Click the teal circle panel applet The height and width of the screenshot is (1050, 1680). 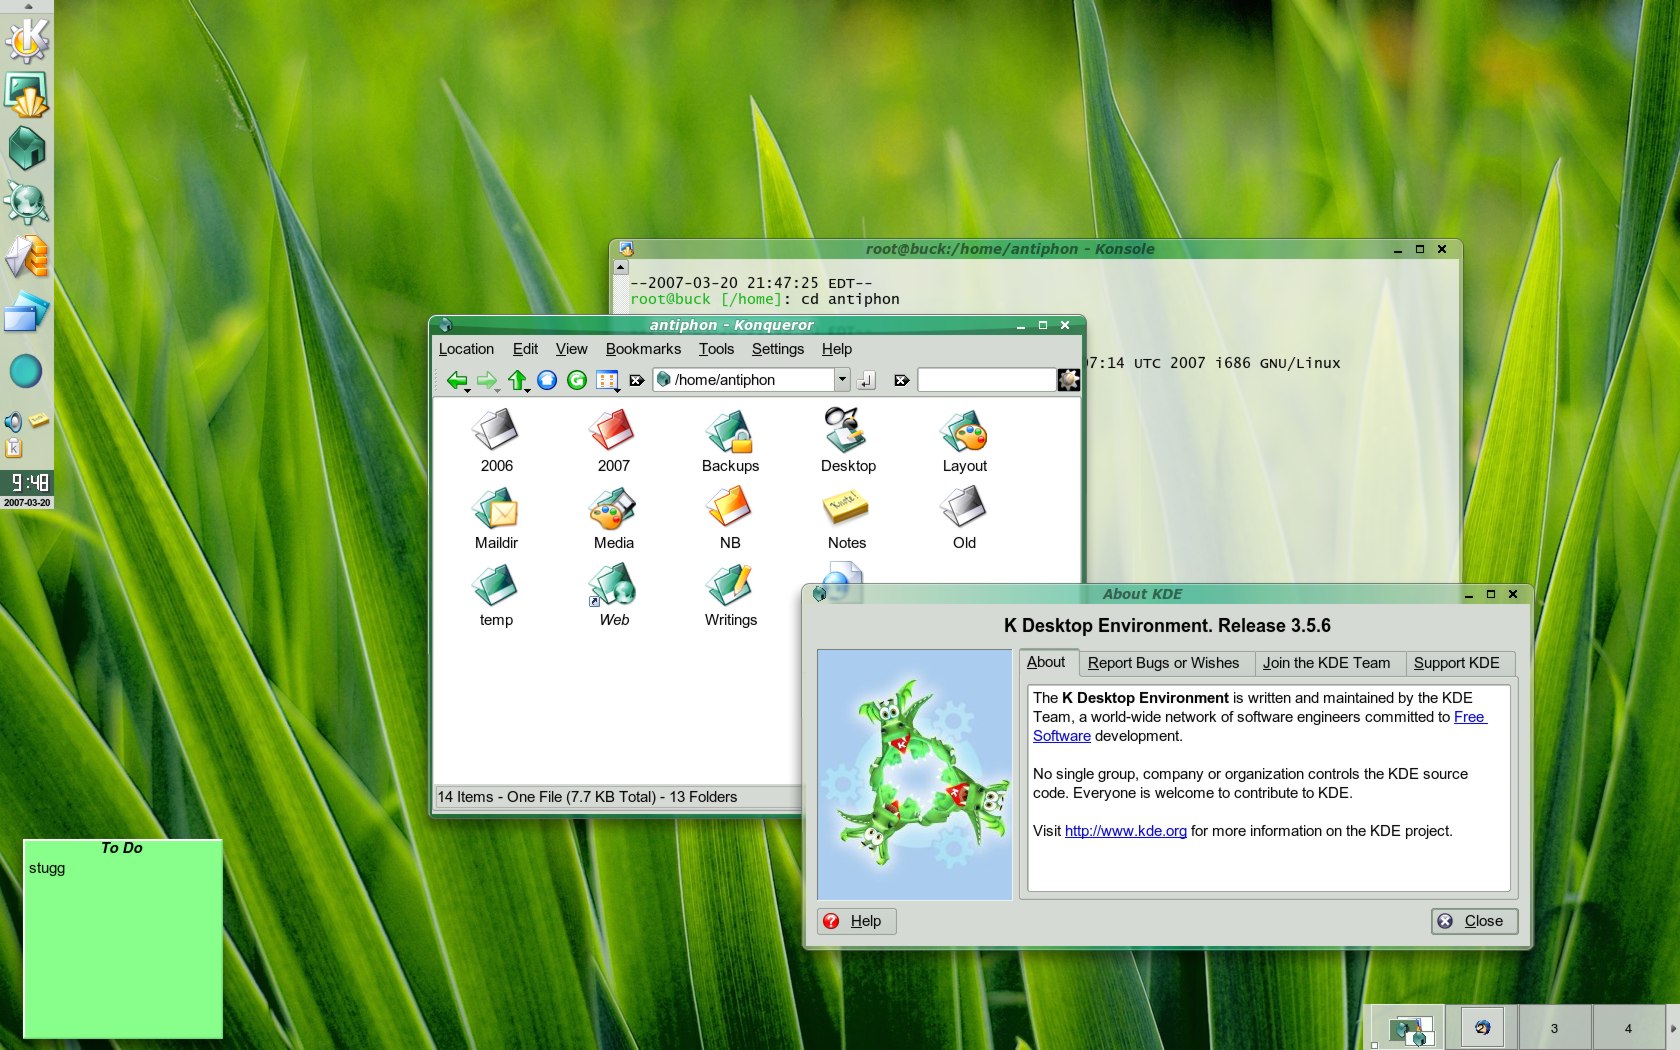(x=26, y=371)
